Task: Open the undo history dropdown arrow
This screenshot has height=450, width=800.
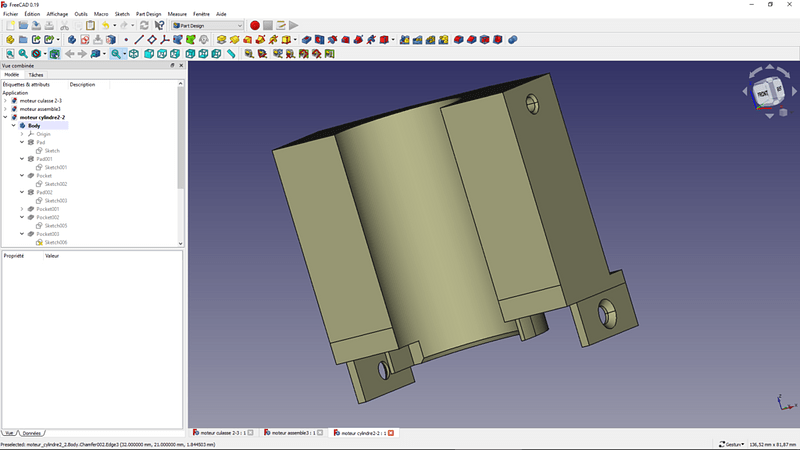Action: coord(114,26)
